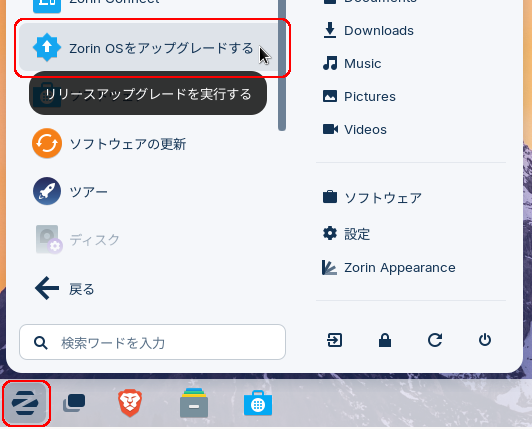Toggle the Zorin menu taskbar button
The height and width of the screenshot is (429, 532).
(x=25, y=403)
